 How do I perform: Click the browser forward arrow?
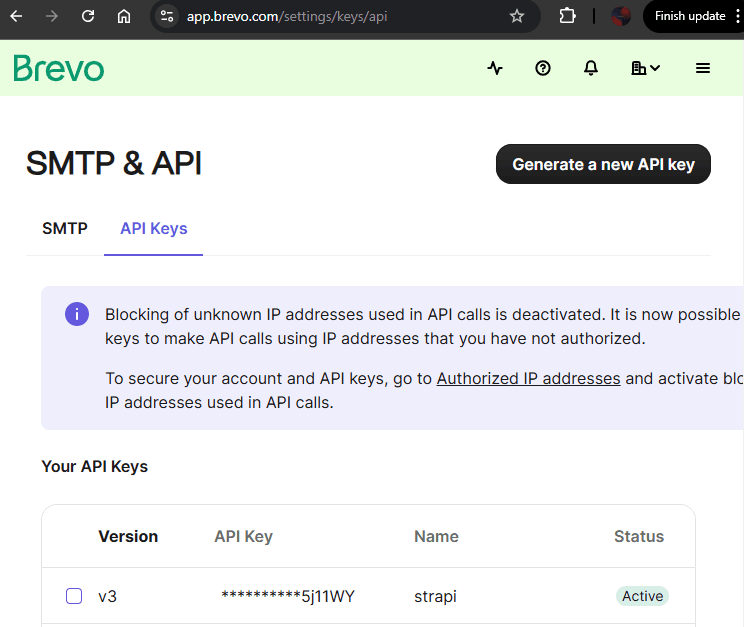point(51,16)
